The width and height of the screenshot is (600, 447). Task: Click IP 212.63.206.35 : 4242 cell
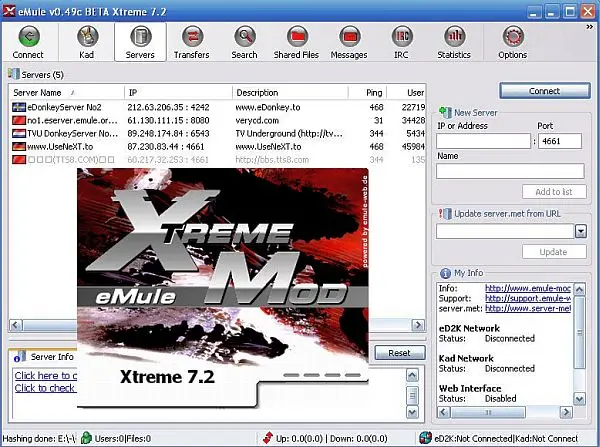[168, 107]
